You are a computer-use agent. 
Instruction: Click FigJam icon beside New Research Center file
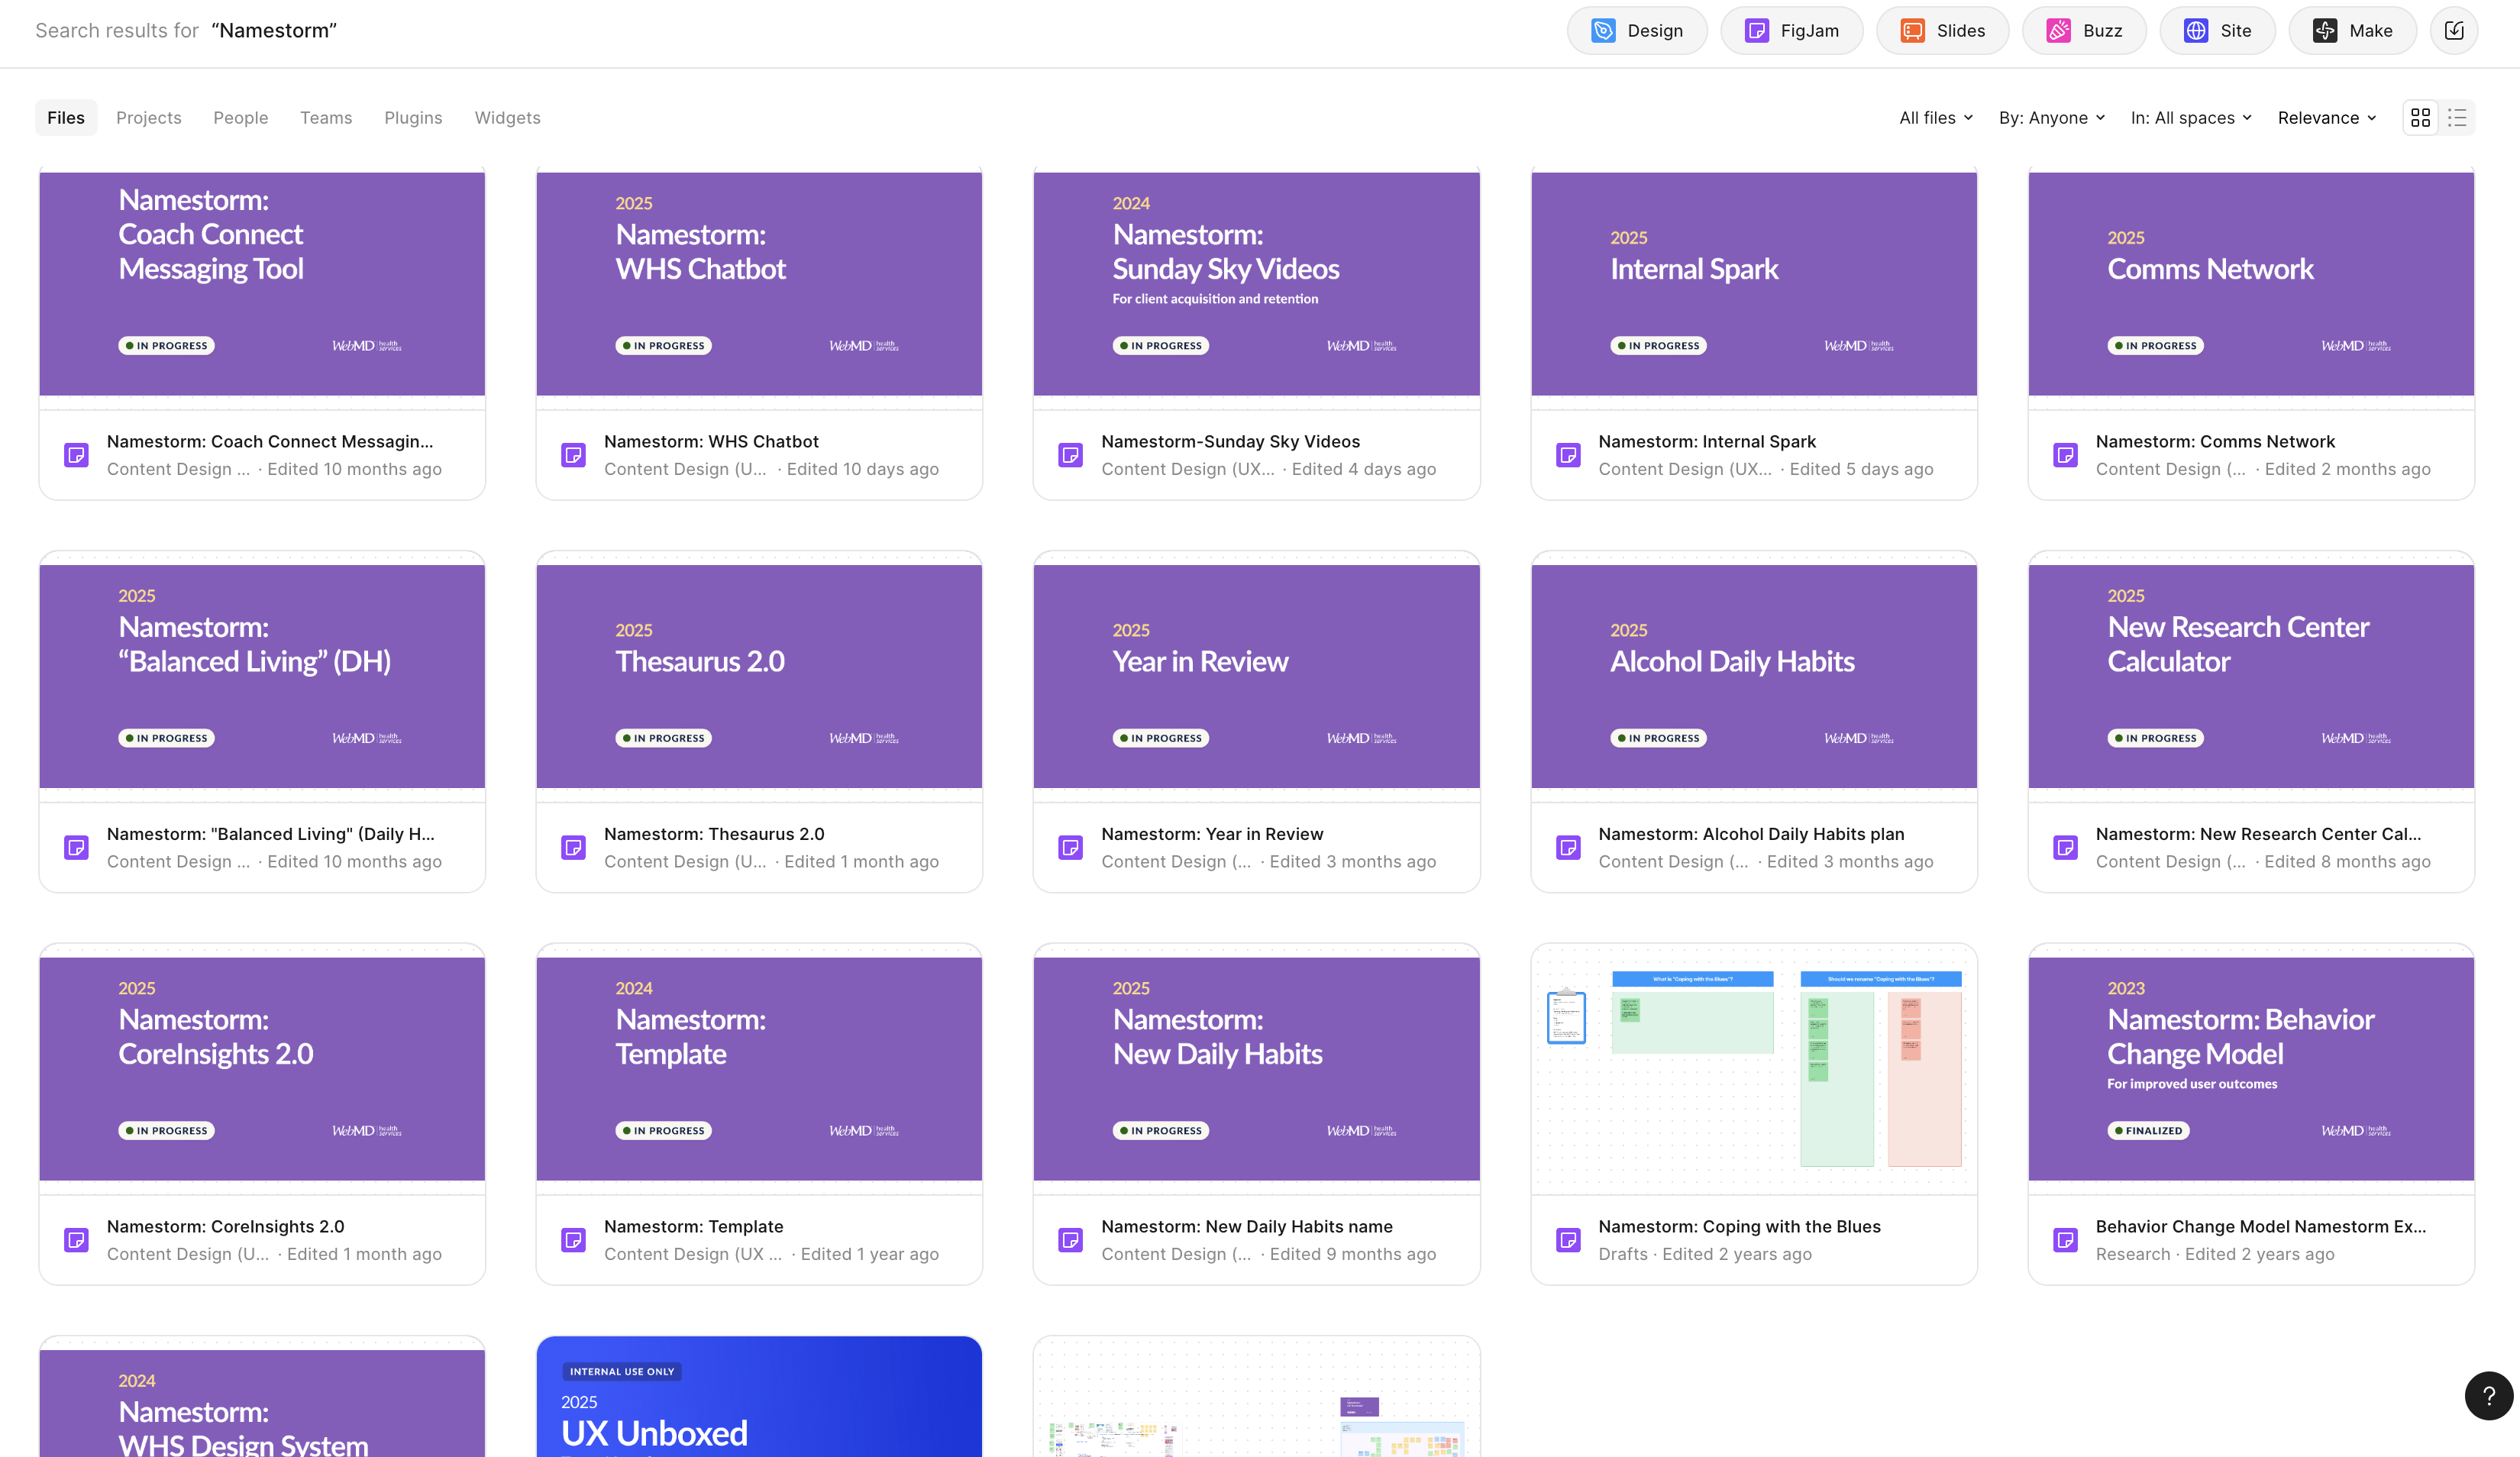pyautogui.click(x=2065, y=848)
